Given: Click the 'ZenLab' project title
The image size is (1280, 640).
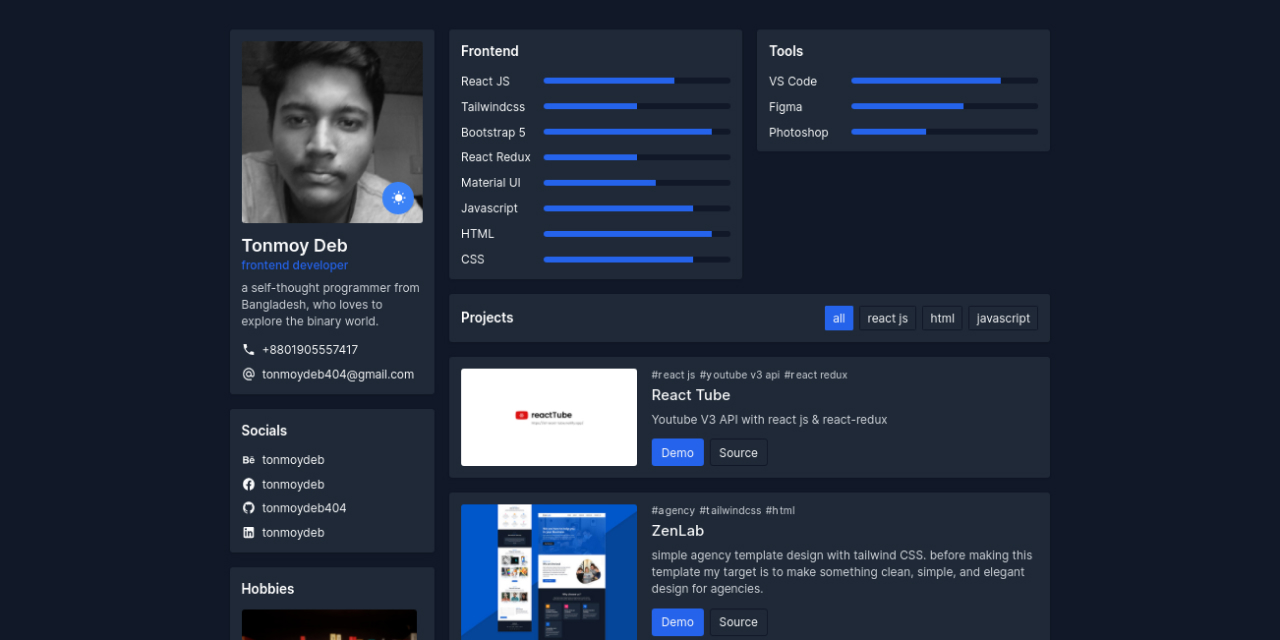Looking at the screenshot, I should click(678, 531).
